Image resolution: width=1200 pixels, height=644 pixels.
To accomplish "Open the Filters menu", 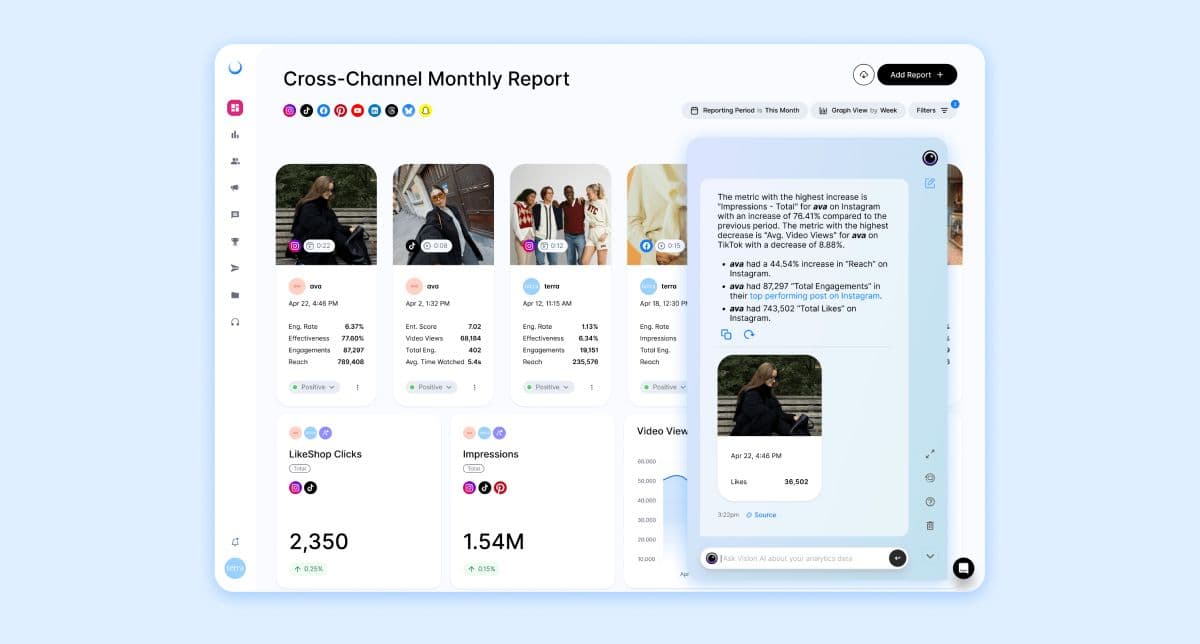I will click(x=933, y=110).
